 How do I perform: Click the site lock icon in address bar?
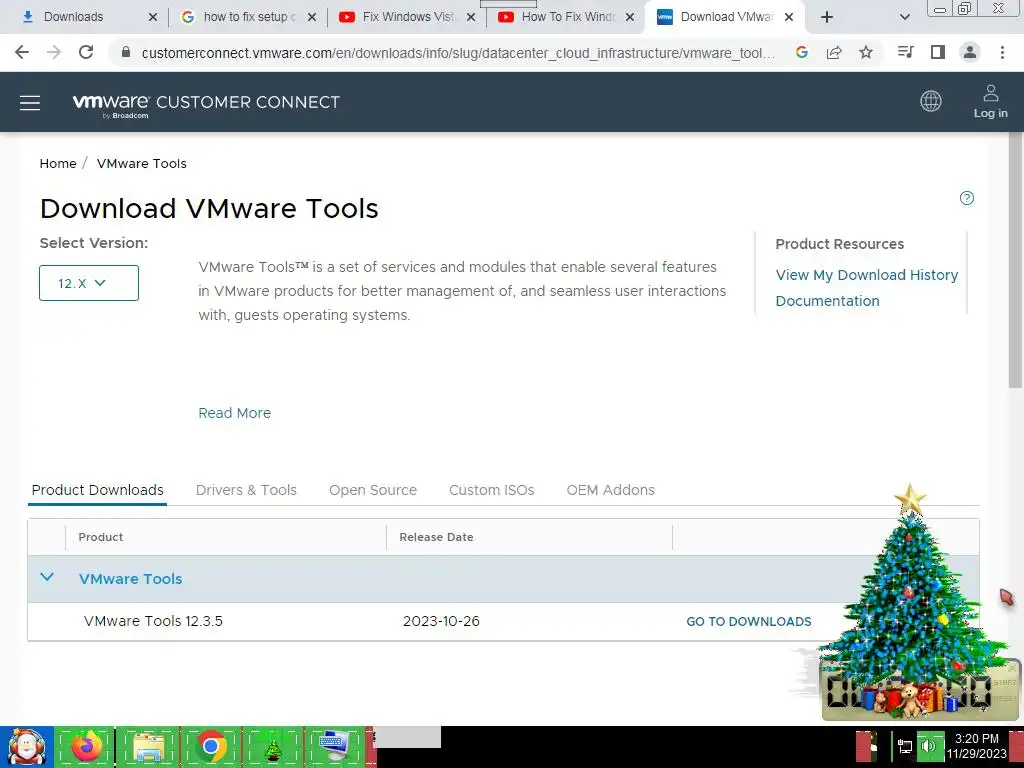pyautogui.click(x=126, y=52)
